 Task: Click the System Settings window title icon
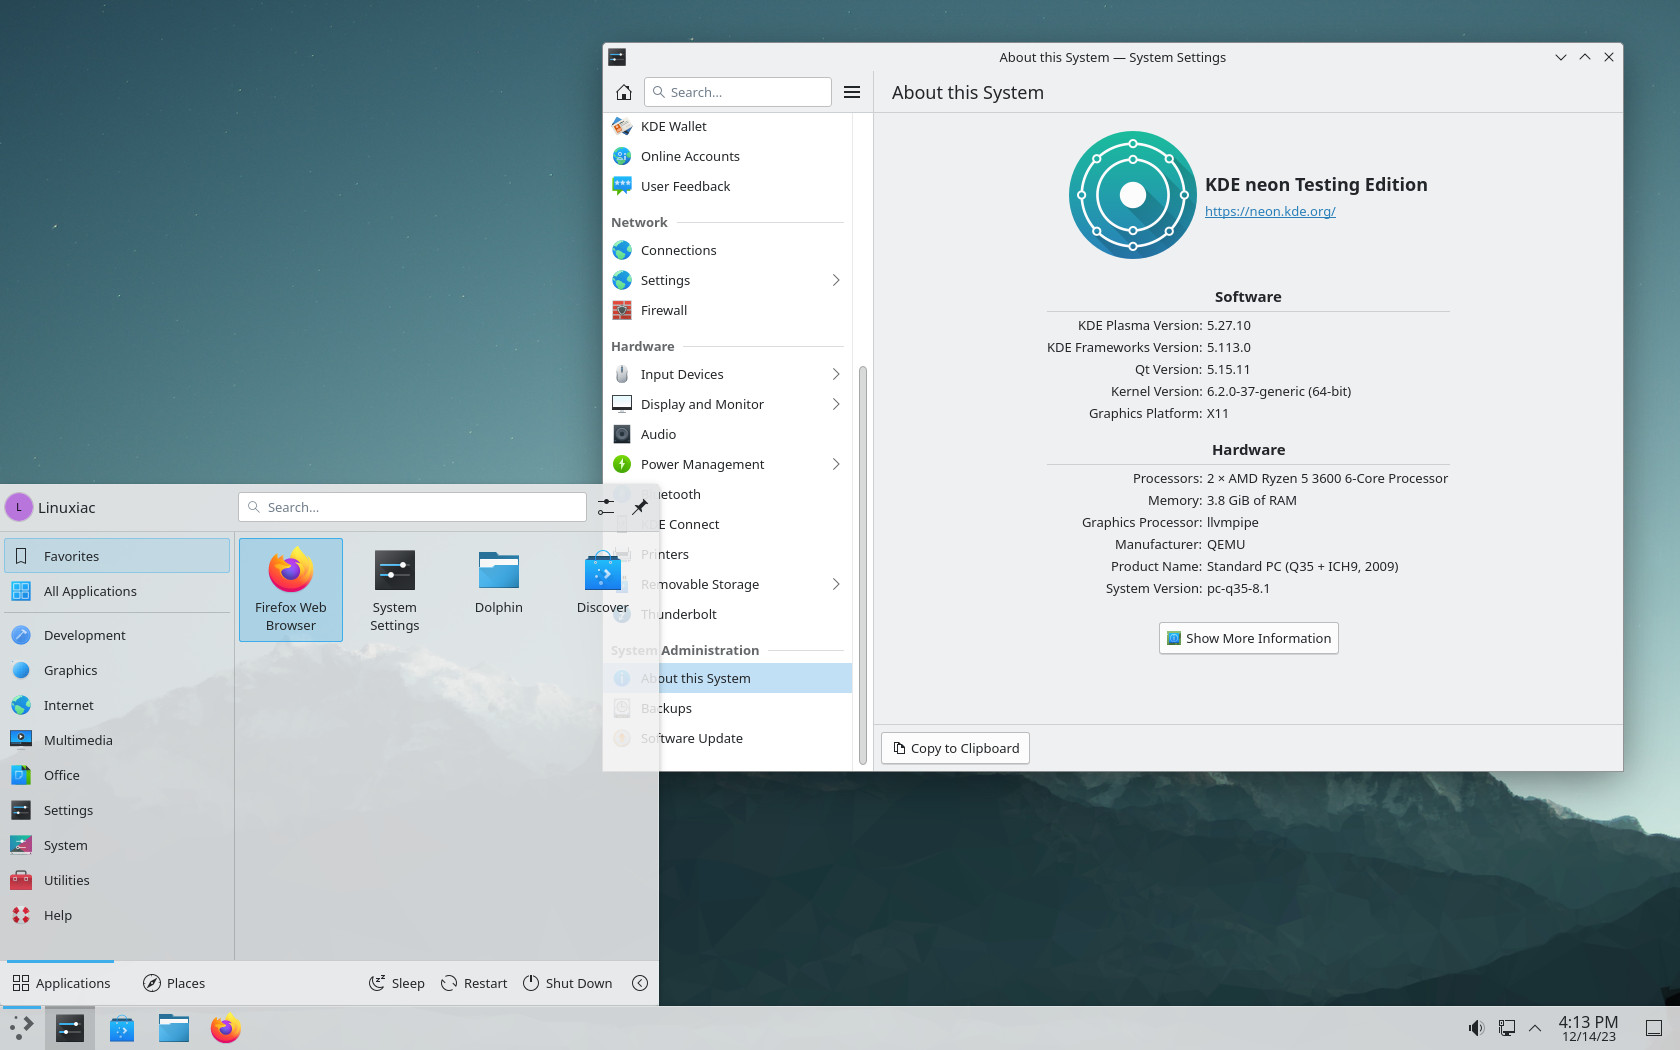[617, 57]
